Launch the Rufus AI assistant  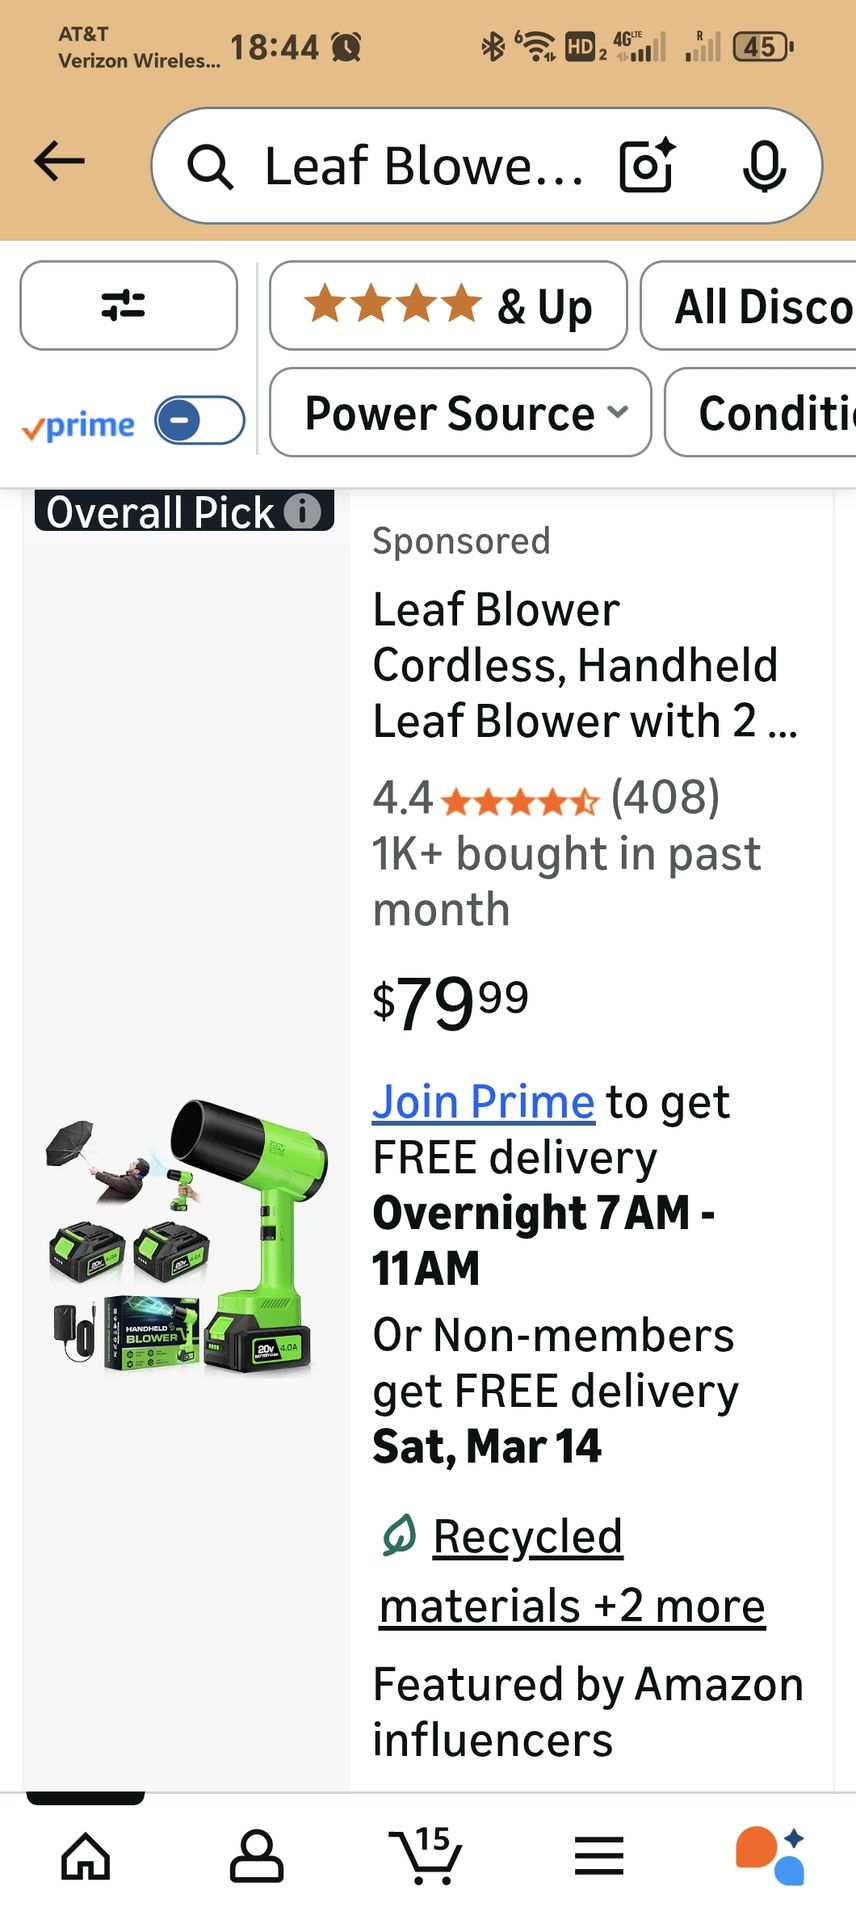[x=770, y=1856]
